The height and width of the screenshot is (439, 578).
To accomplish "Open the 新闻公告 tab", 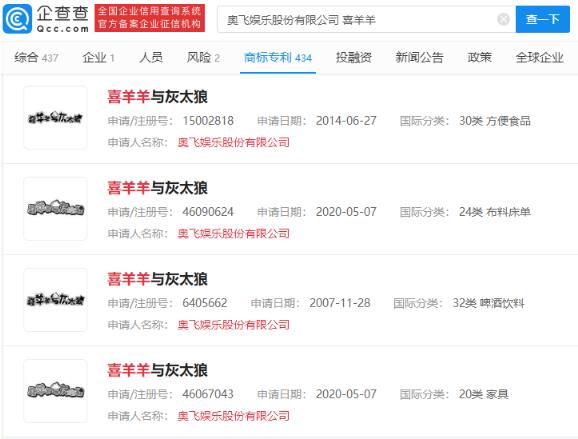I will (419, 58).
